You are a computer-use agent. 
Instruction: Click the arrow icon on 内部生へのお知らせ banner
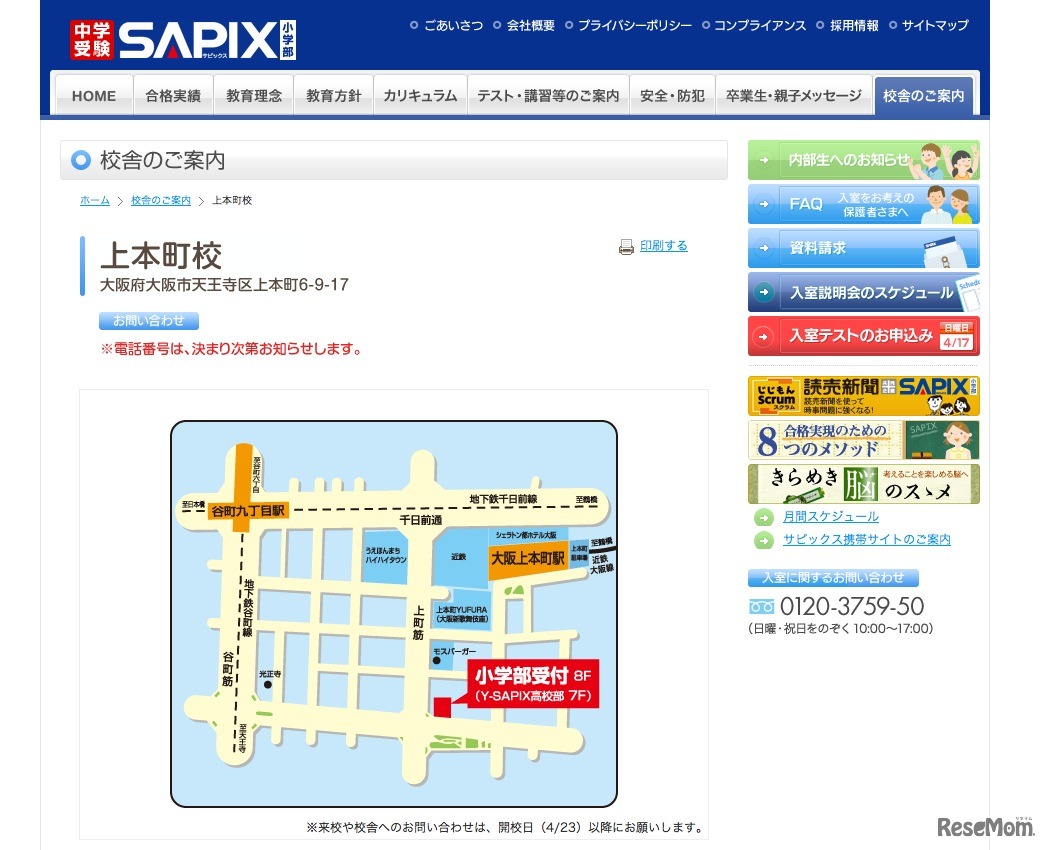763,160
